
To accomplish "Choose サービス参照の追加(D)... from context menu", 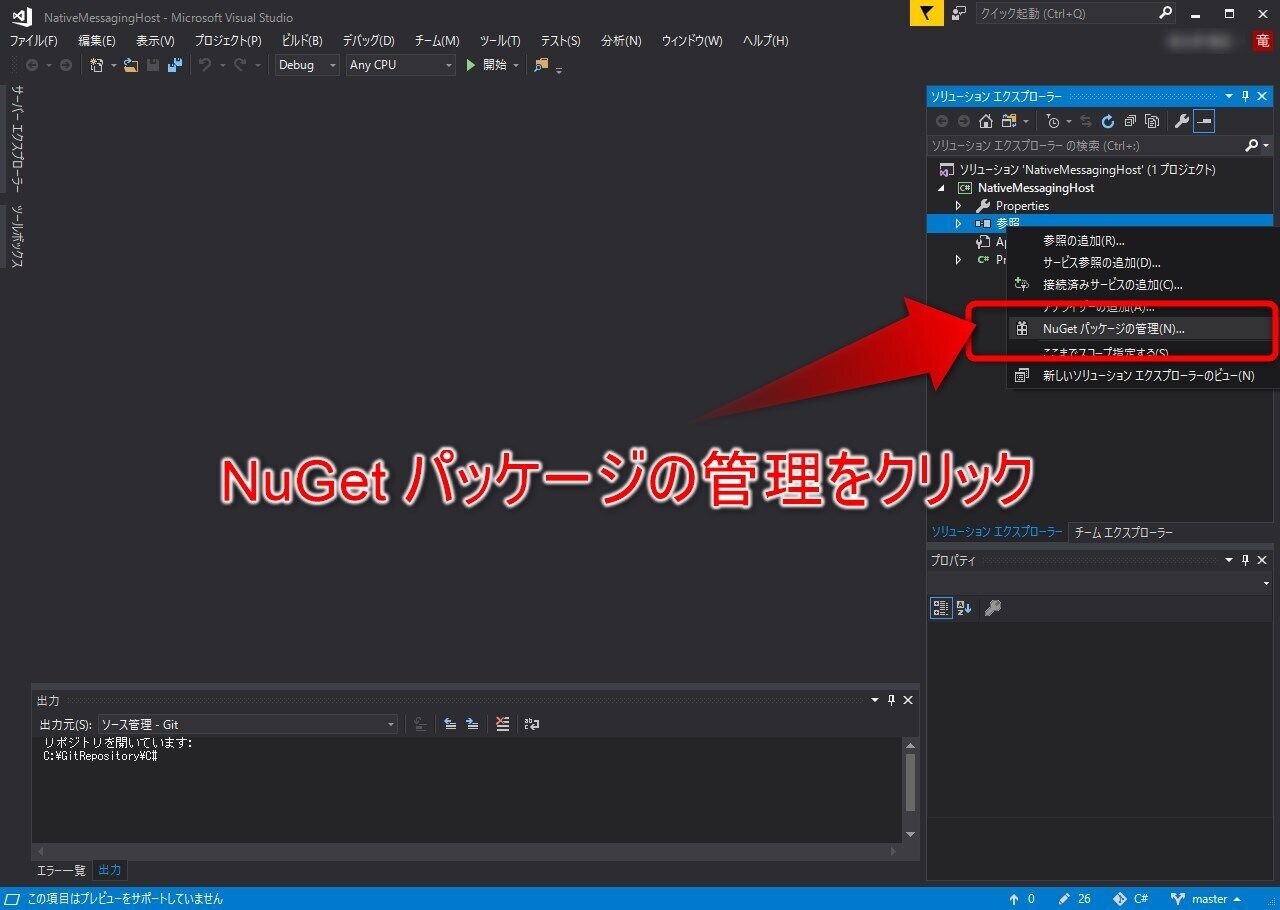I will pos(1101,263).
